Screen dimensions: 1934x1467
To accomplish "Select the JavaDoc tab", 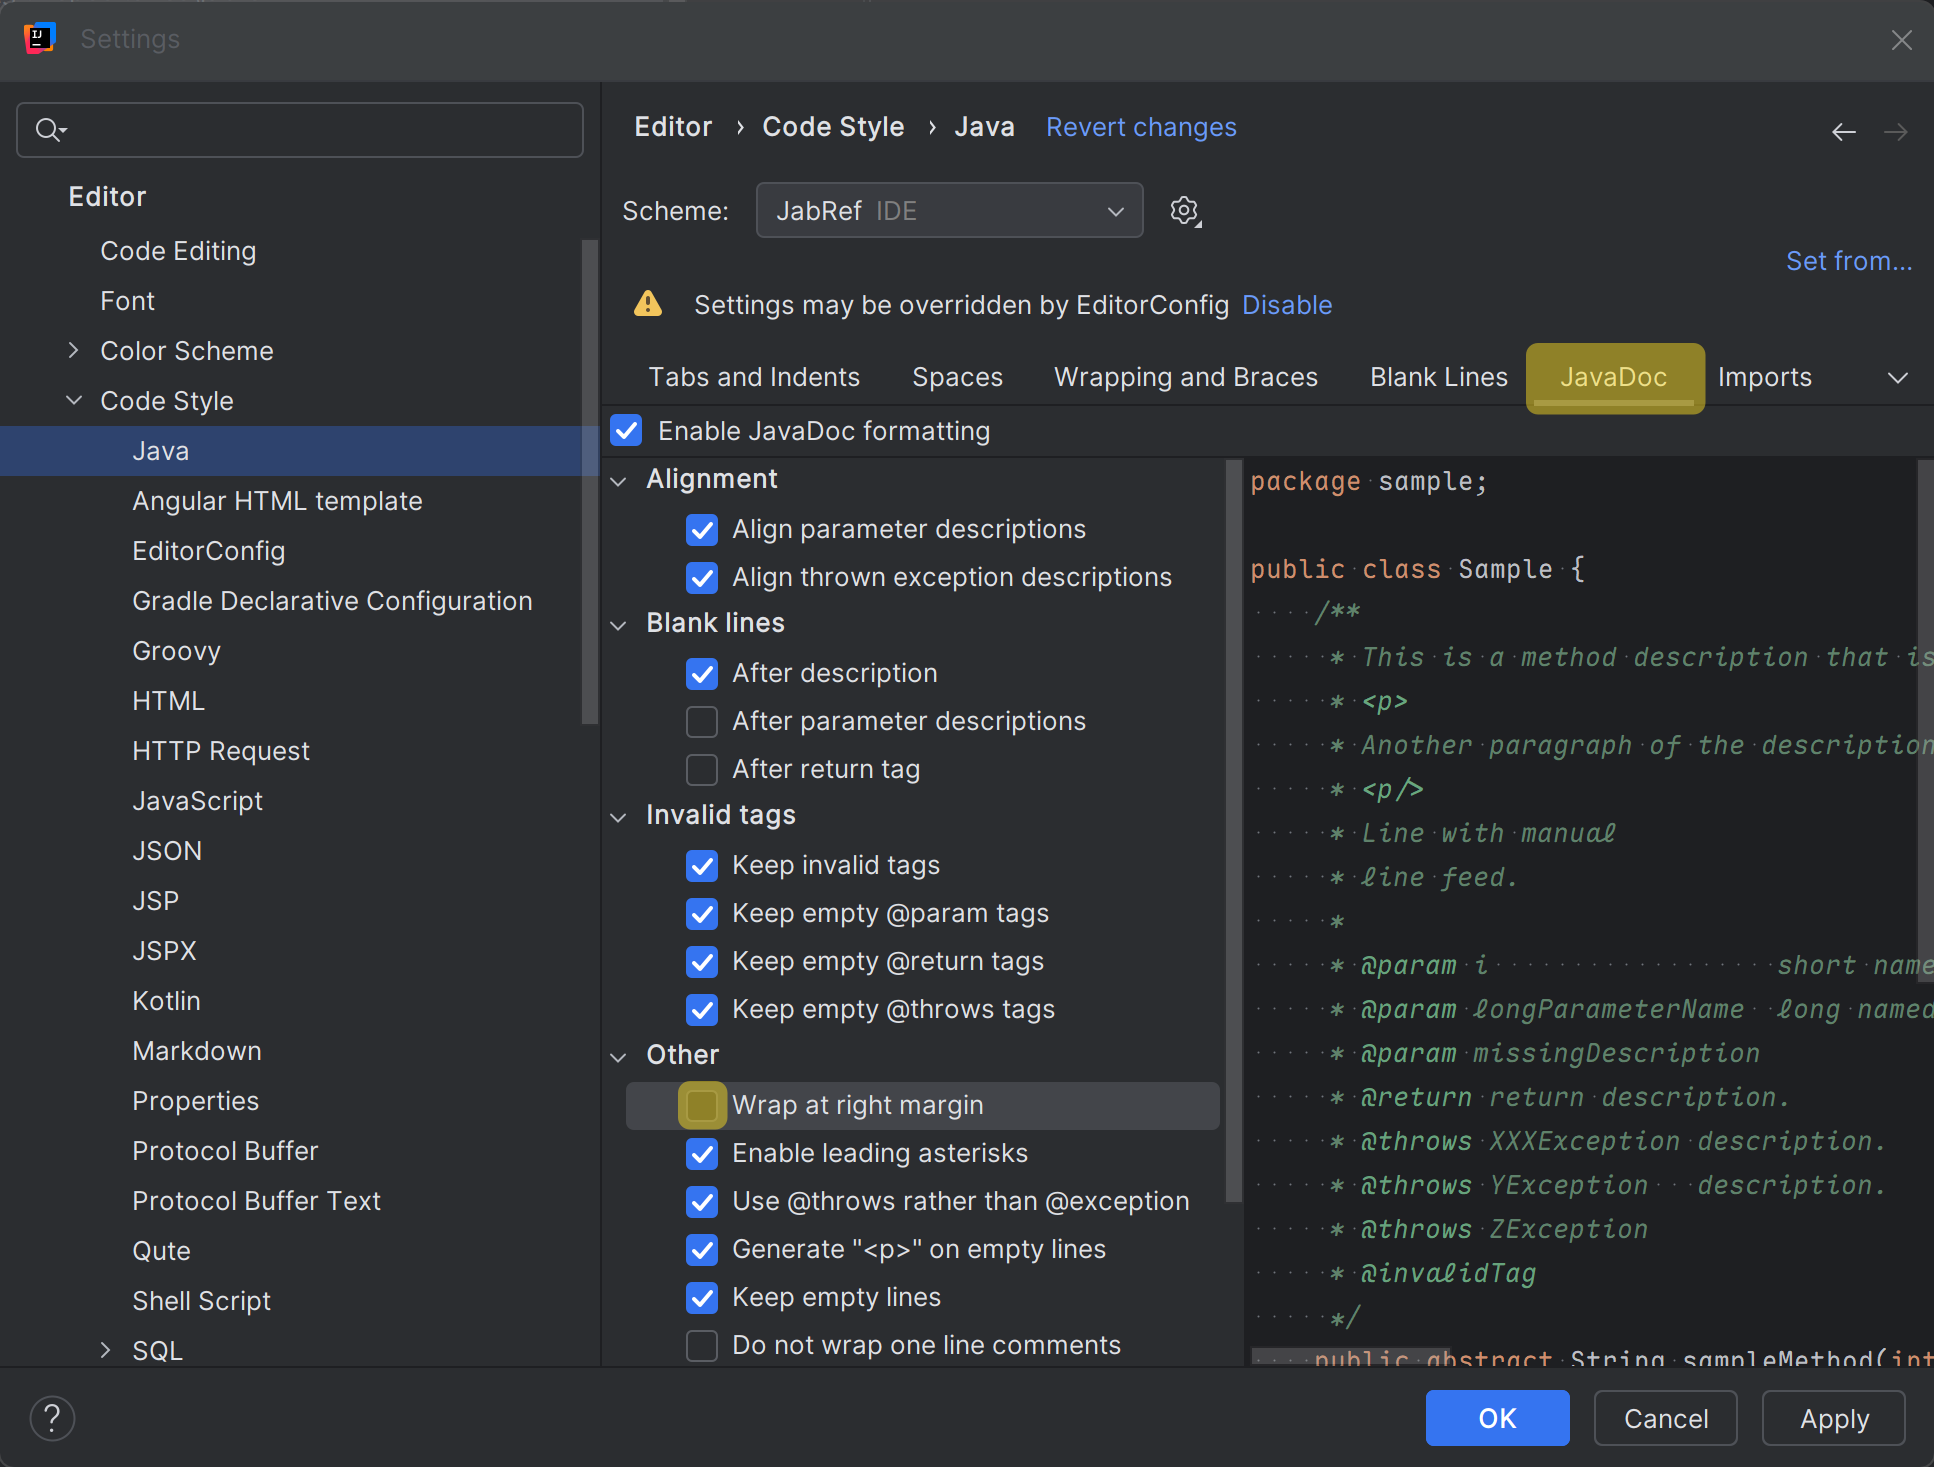I will [x=1614, y=377].
